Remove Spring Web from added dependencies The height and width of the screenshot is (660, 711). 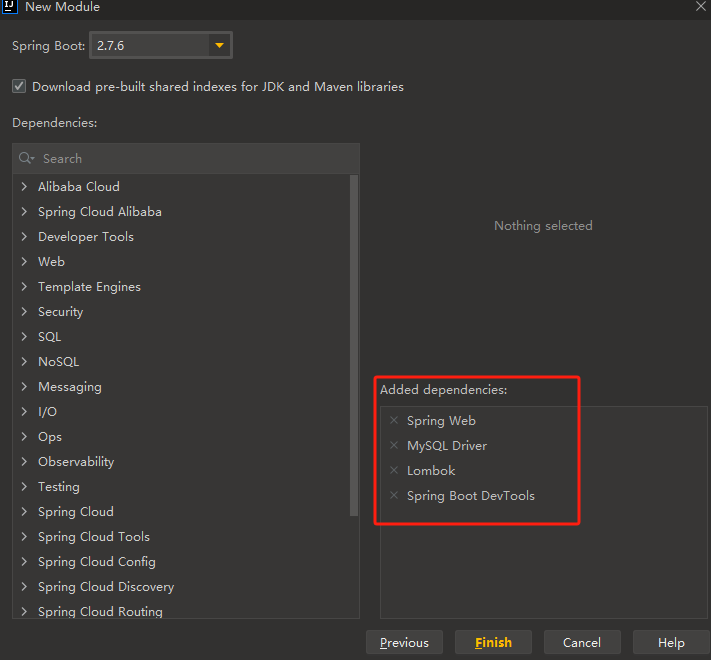pos(394,420)
